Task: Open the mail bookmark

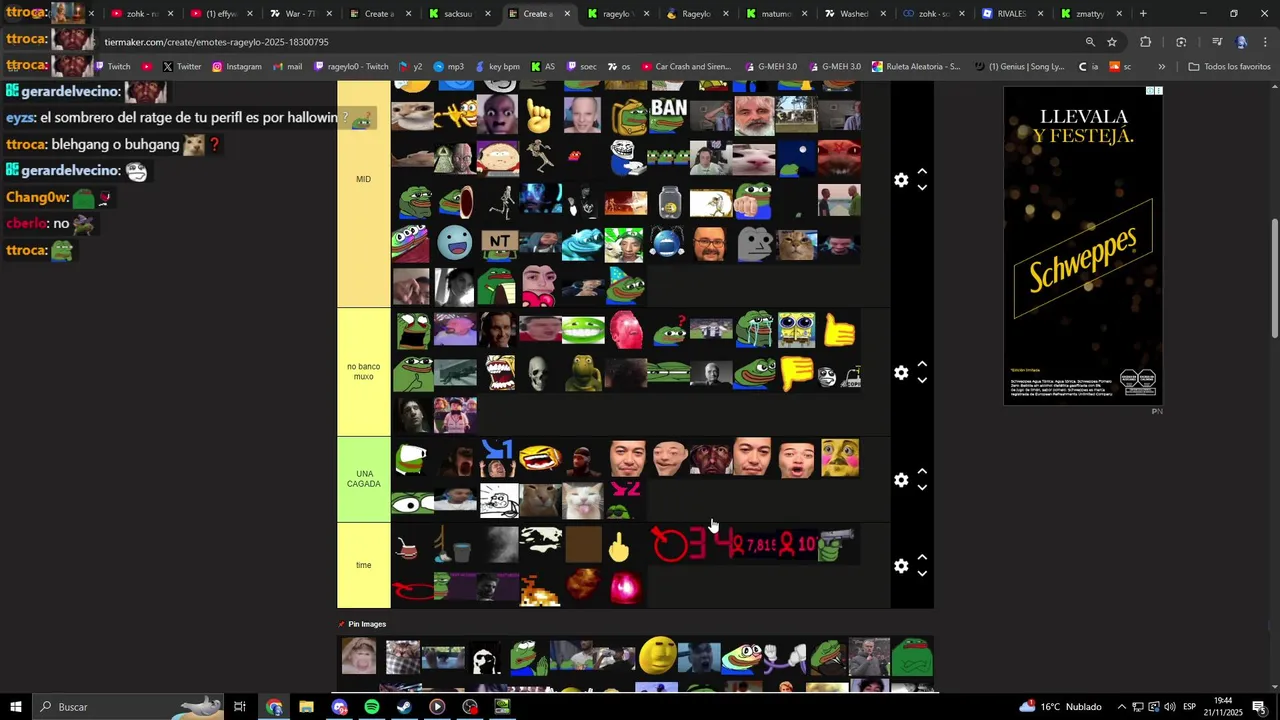Action: 286,67
